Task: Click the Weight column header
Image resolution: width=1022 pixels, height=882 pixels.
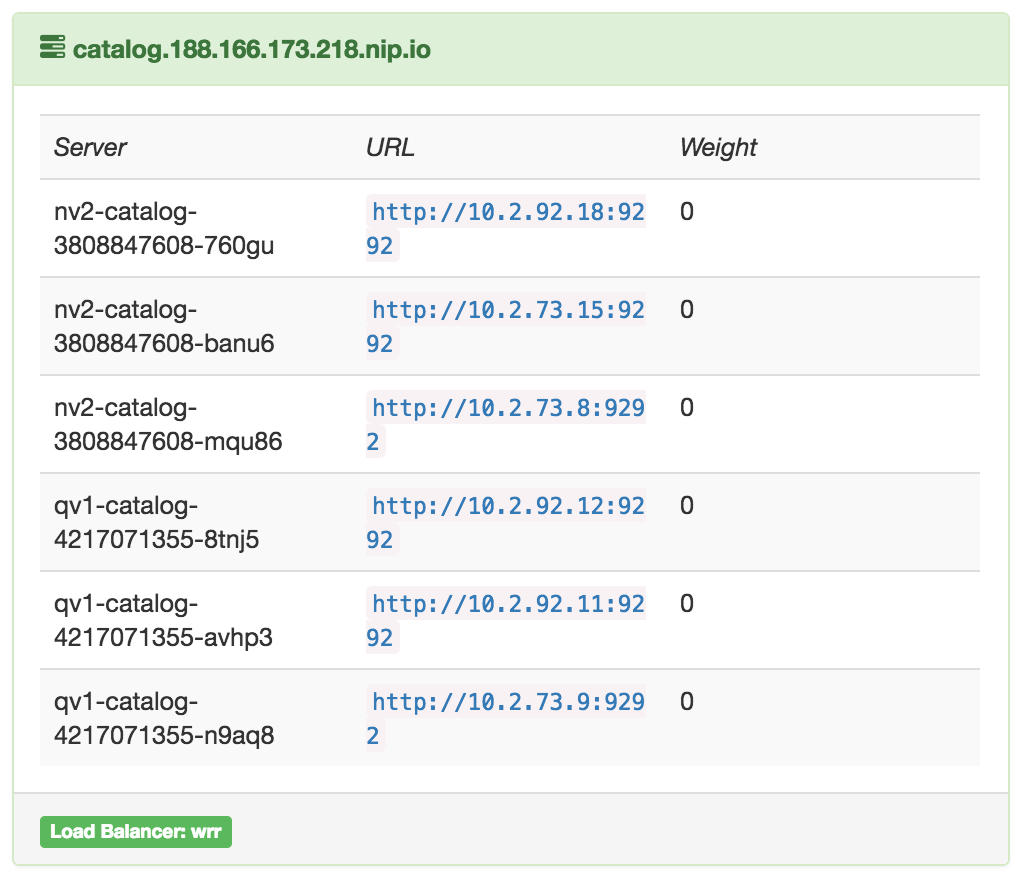Action: point(718,147)
